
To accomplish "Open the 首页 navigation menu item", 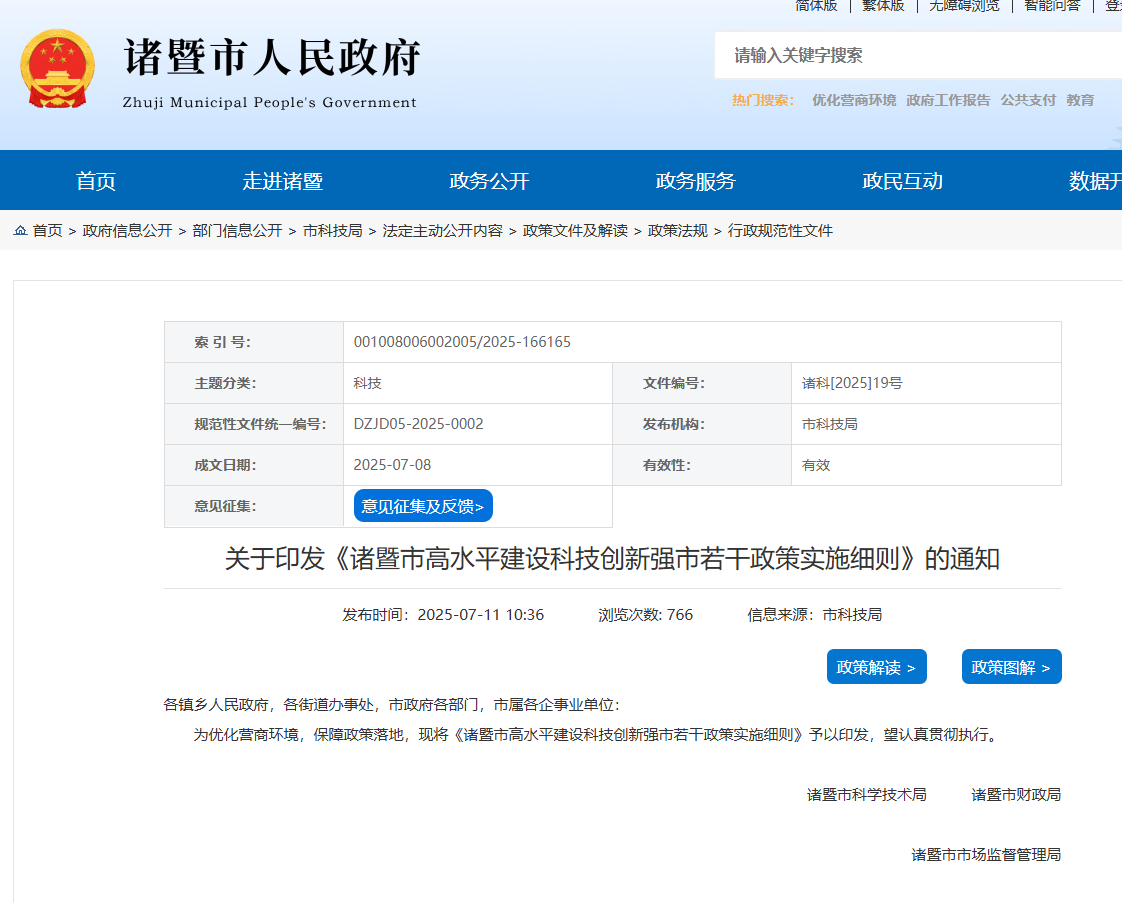I will tap(97, 180).
